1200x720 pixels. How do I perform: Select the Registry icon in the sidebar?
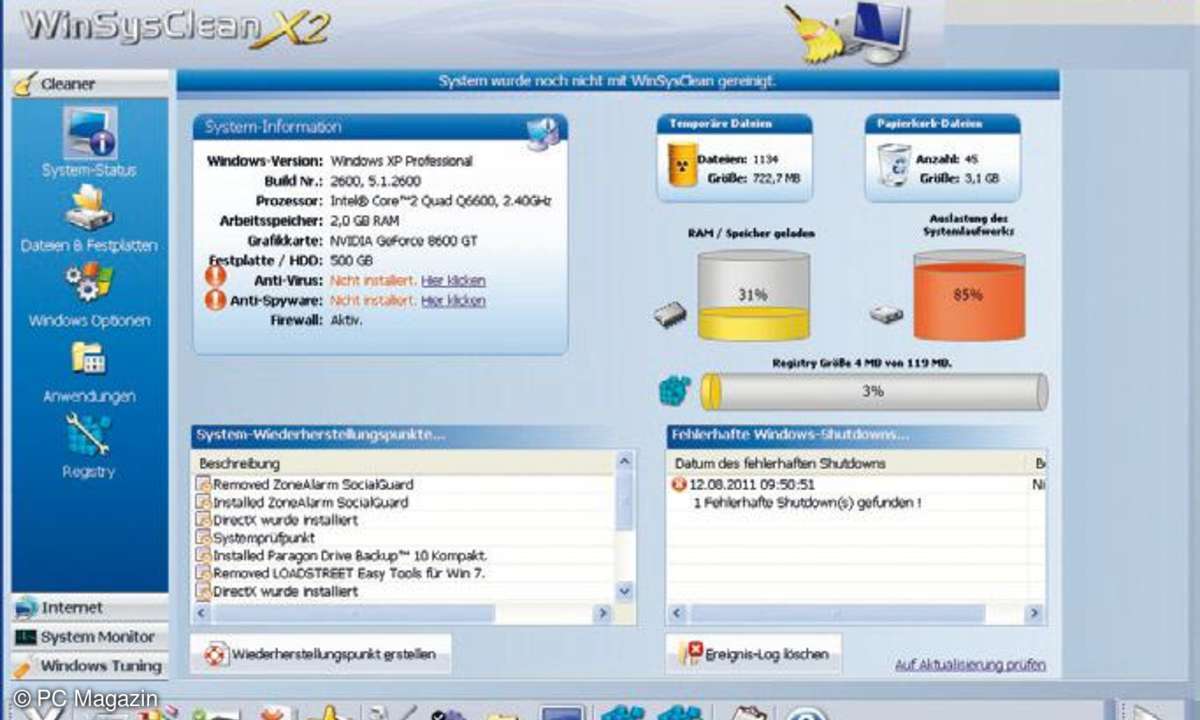(90, 435)
